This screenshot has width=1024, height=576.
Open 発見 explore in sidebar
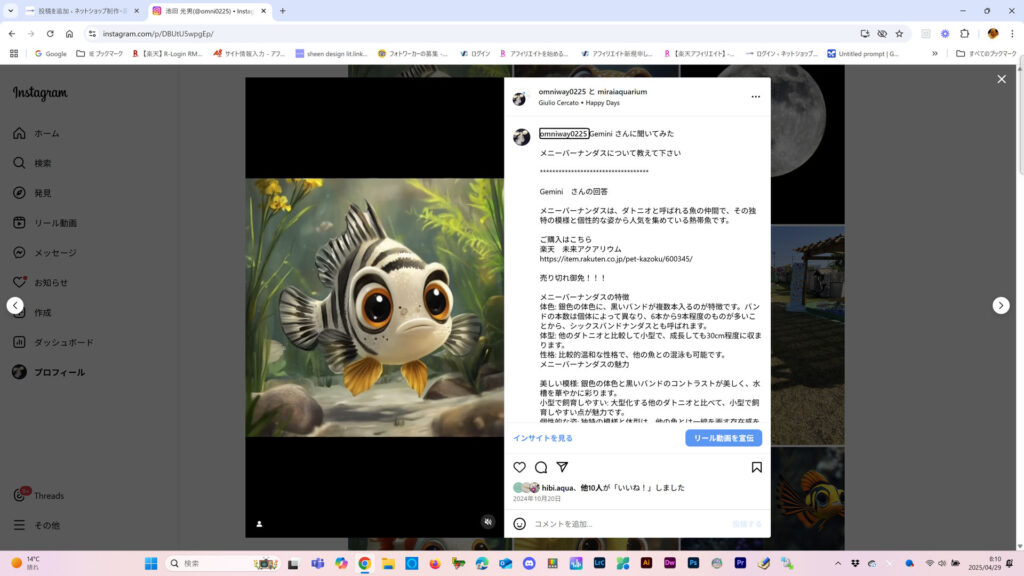[x=33, y=193]
